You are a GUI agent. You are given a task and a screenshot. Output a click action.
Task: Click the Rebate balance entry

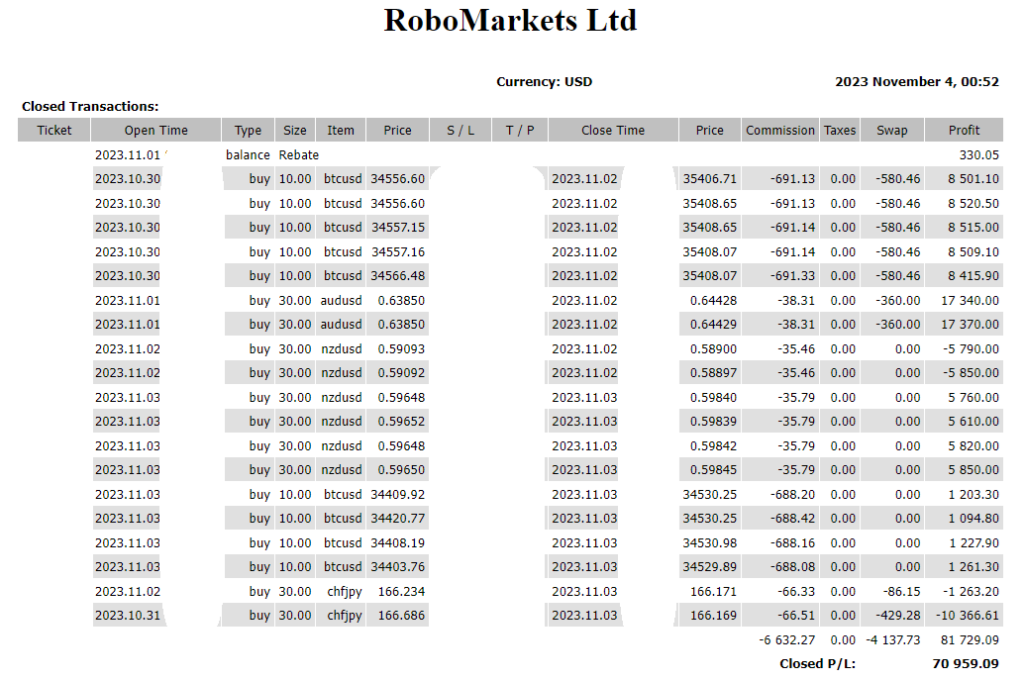coord(298,155)
